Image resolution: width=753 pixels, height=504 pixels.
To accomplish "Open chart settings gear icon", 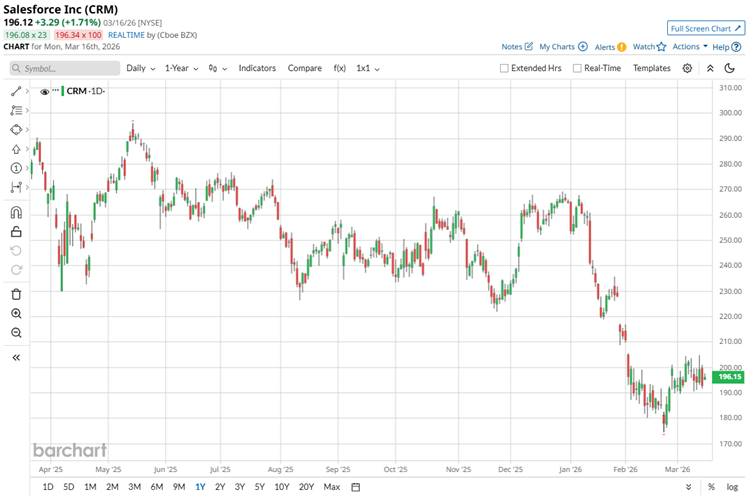I will pyautogui.click(x=687, y=68).
